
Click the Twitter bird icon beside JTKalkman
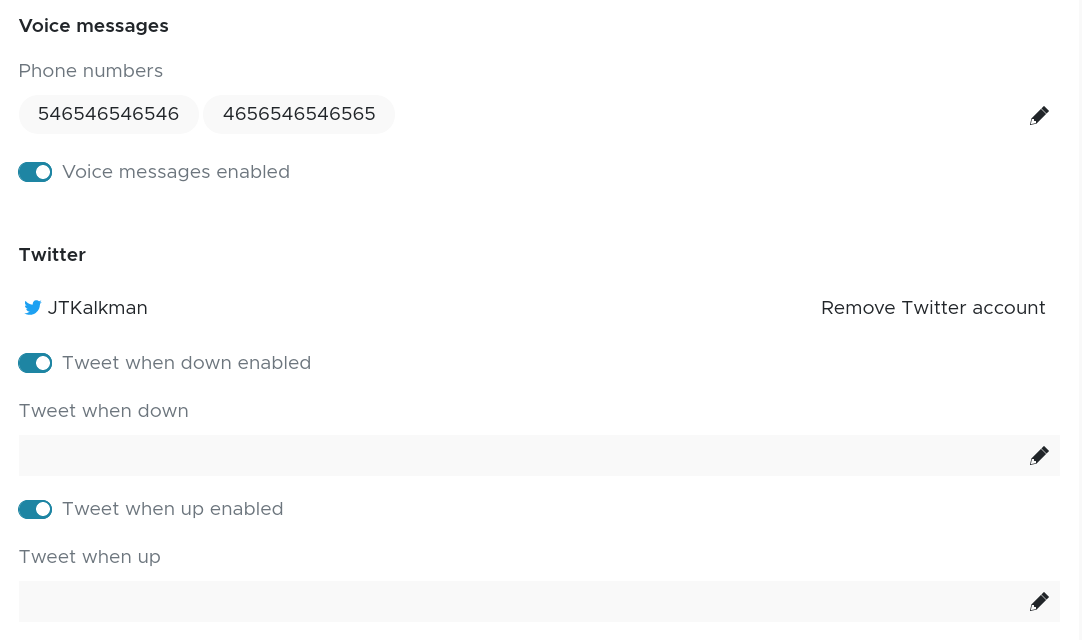[x=33, y=308]
